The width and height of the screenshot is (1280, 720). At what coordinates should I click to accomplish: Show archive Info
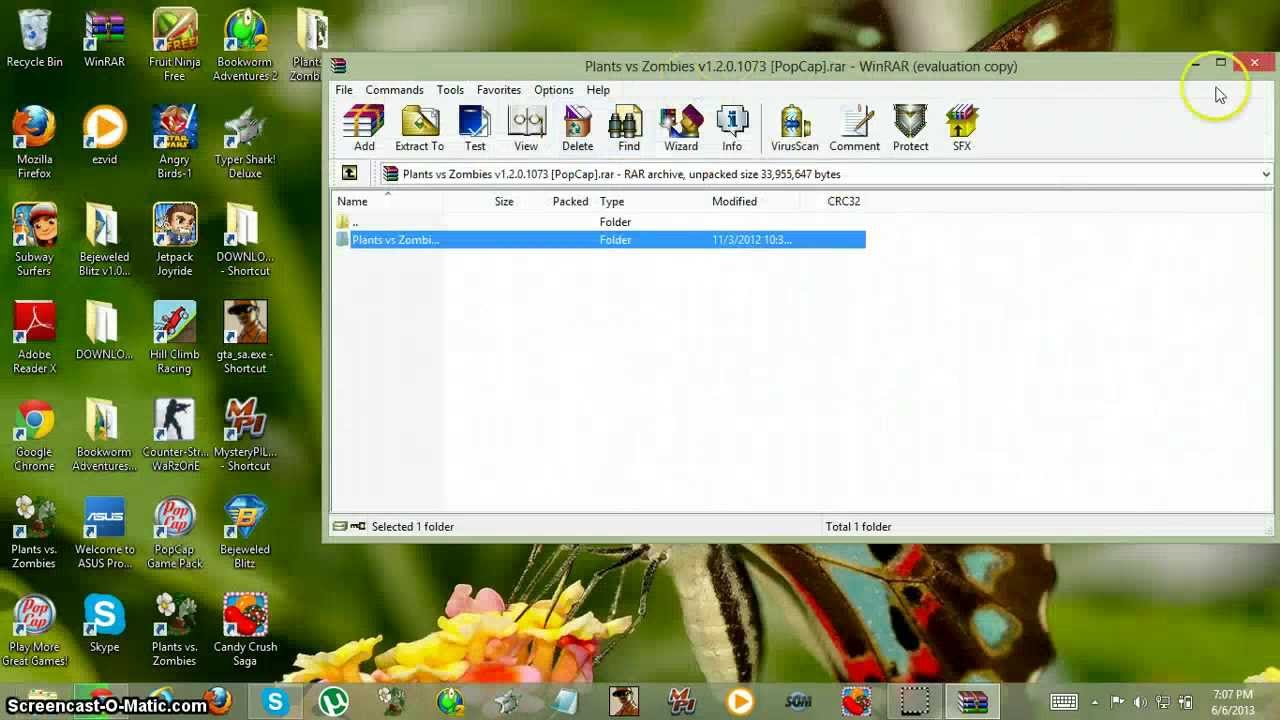click(x=732, y=128)
